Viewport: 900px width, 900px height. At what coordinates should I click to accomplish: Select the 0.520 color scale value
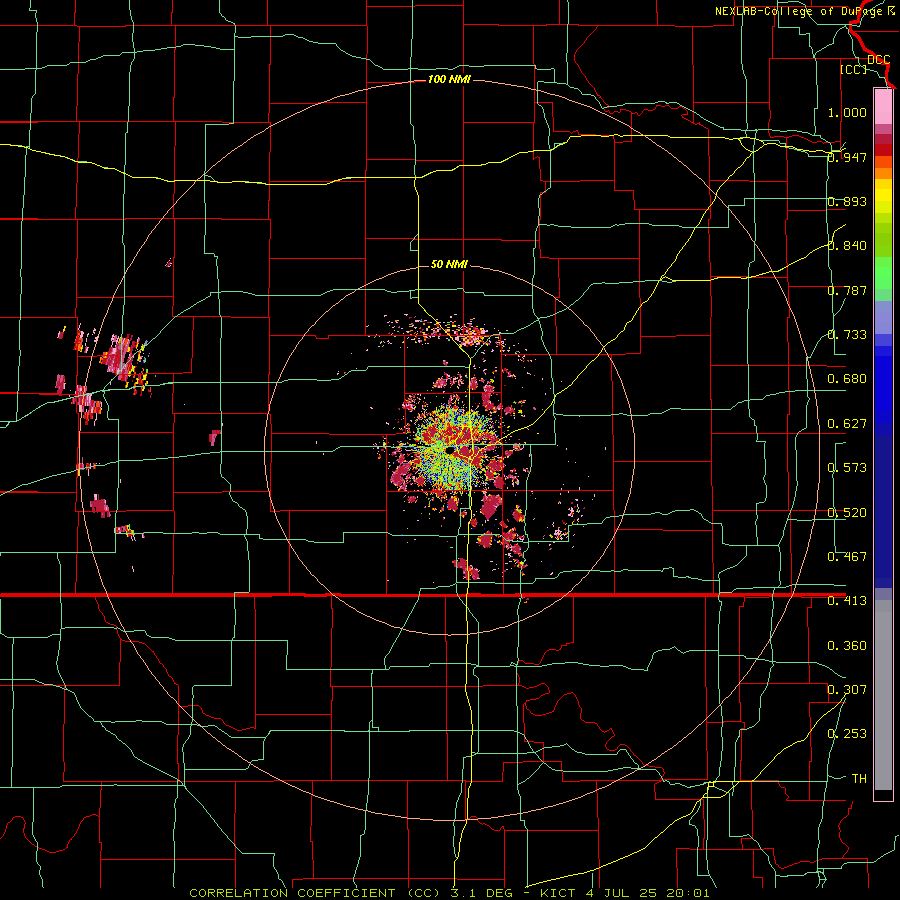tap(847, 513)
